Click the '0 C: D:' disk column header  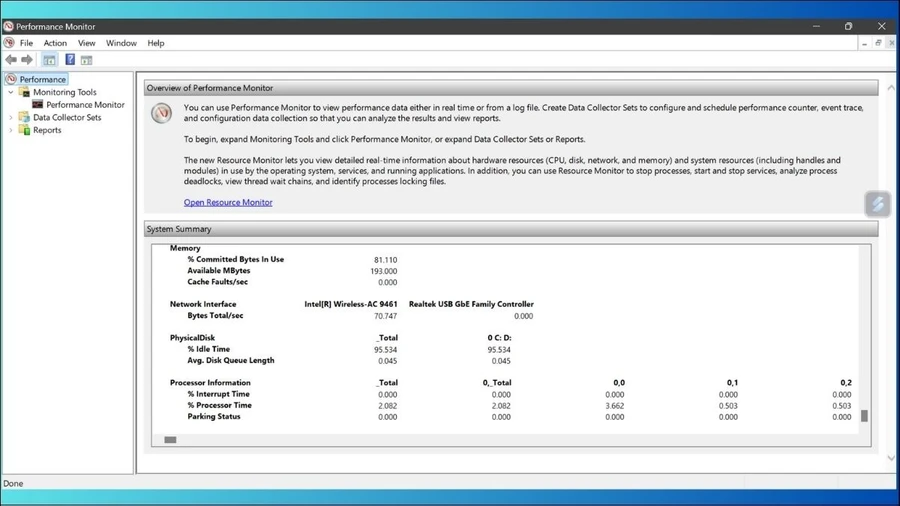click(499, 338)
